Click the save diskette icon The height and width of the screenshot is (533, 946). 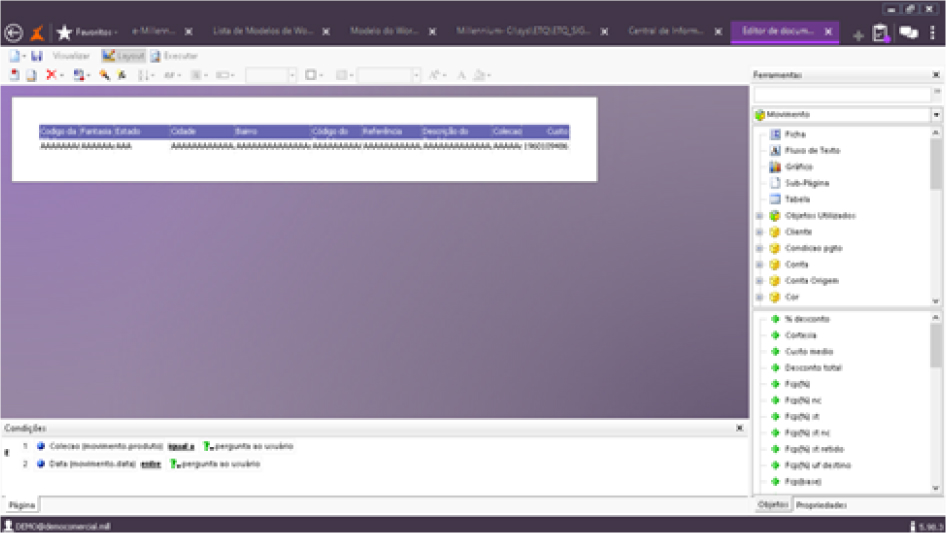tap(36, 57)
